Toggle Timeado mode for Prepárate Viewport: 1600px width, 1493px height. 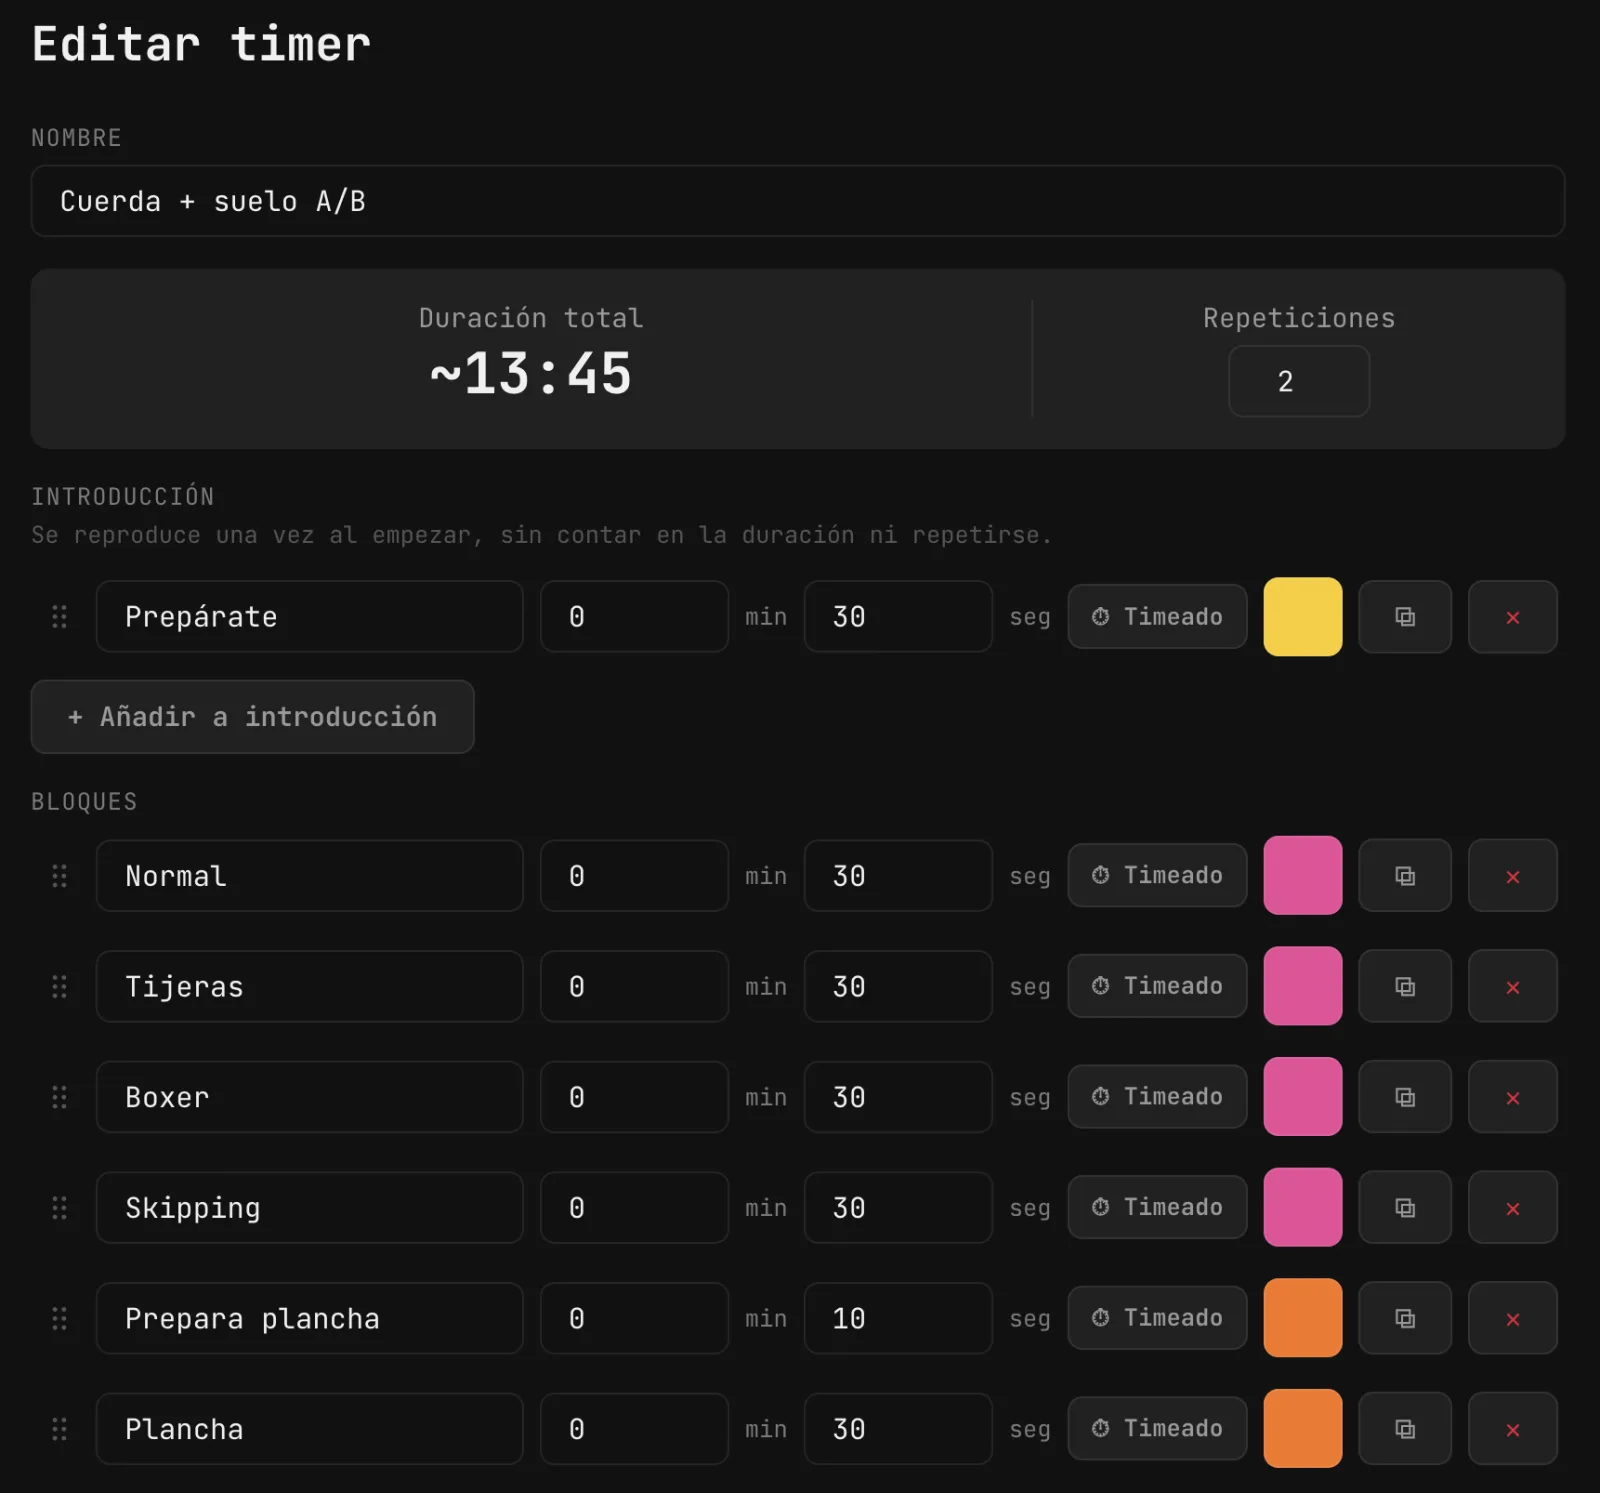click(1157, 617)
